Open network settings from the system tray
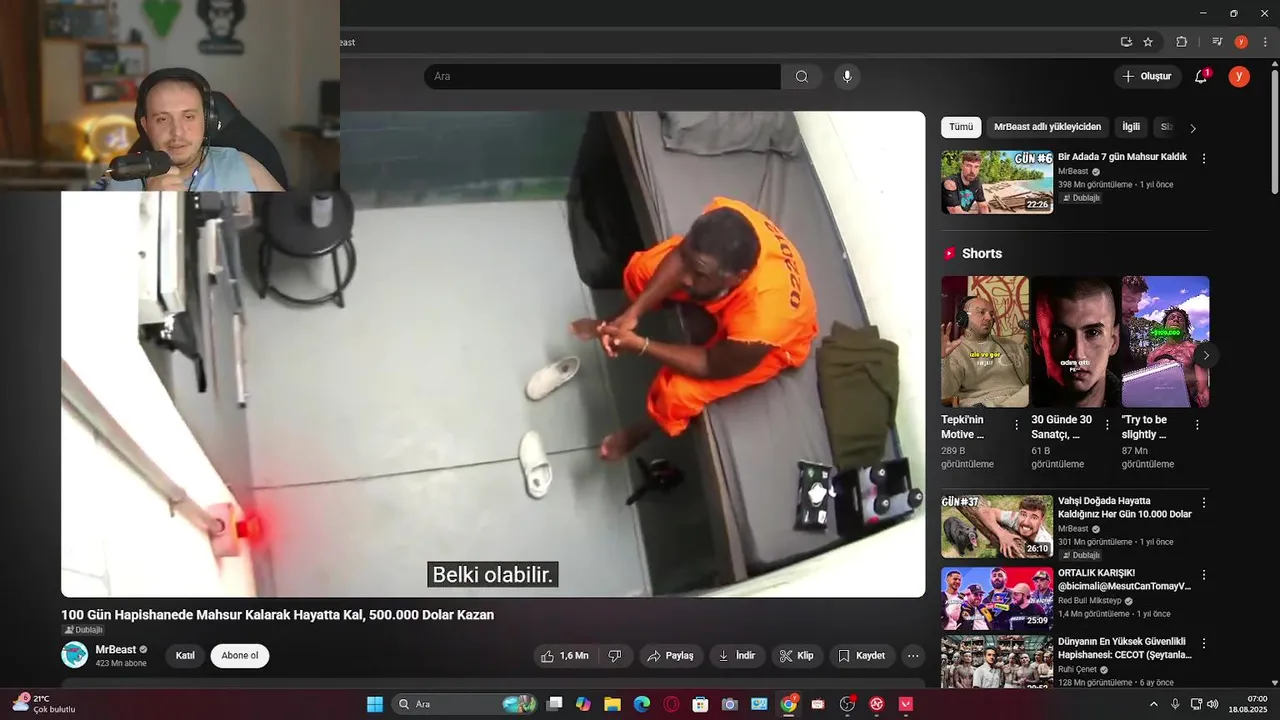This screenshot has height=720, width=1280. tap(1196, 704)
